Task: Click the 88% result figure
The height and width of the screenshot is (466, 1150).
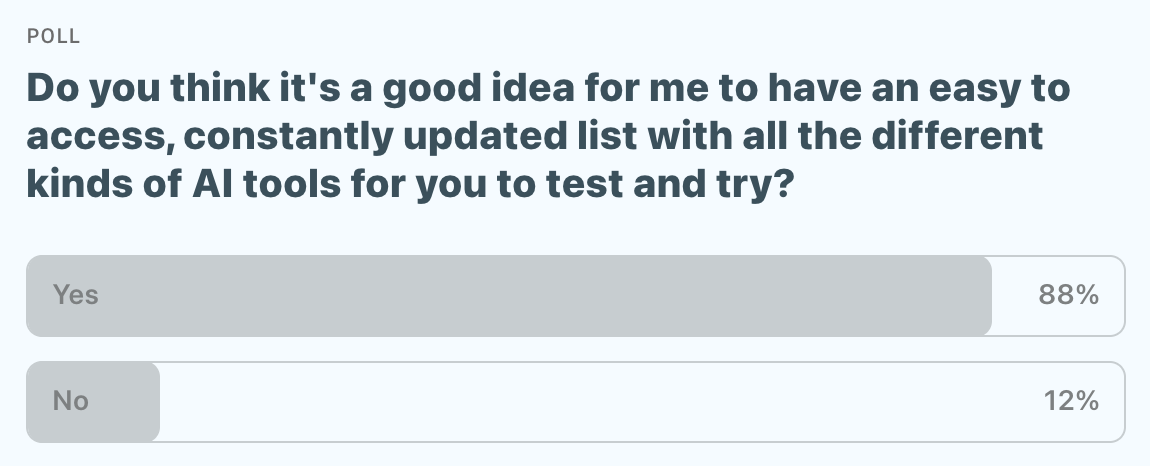Action: click(1070, 295)
